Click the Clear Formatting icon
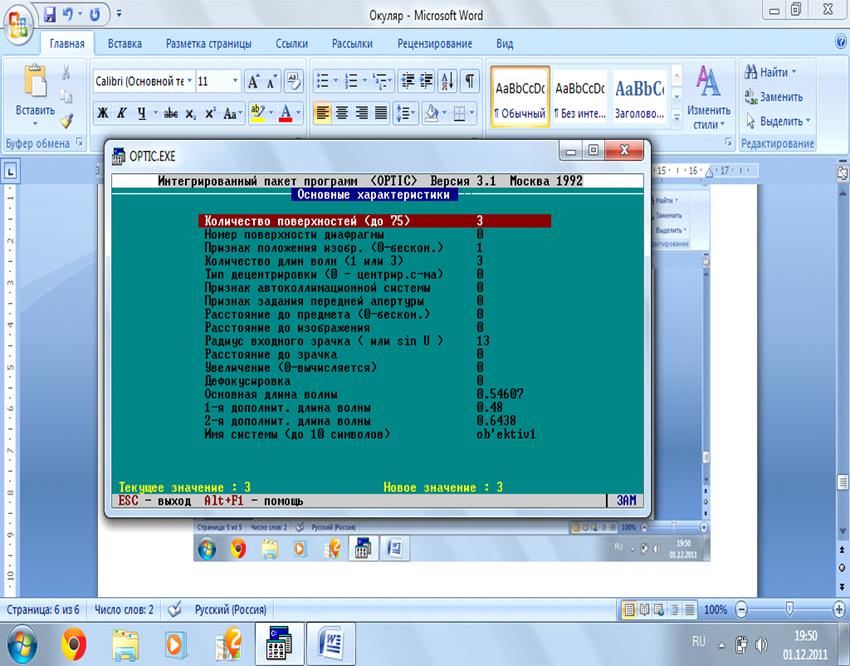850x666 pixels. pos(293,81)
